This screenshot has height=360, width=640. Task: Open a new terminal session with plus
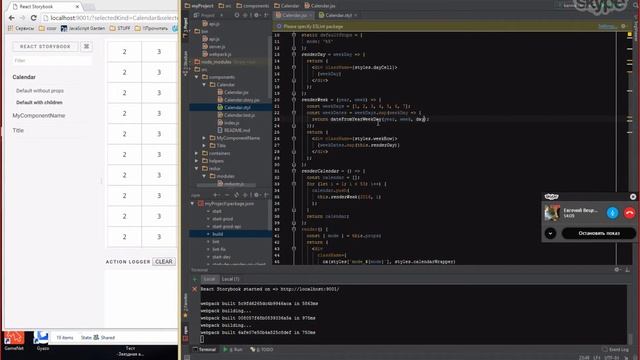[195, 279]
